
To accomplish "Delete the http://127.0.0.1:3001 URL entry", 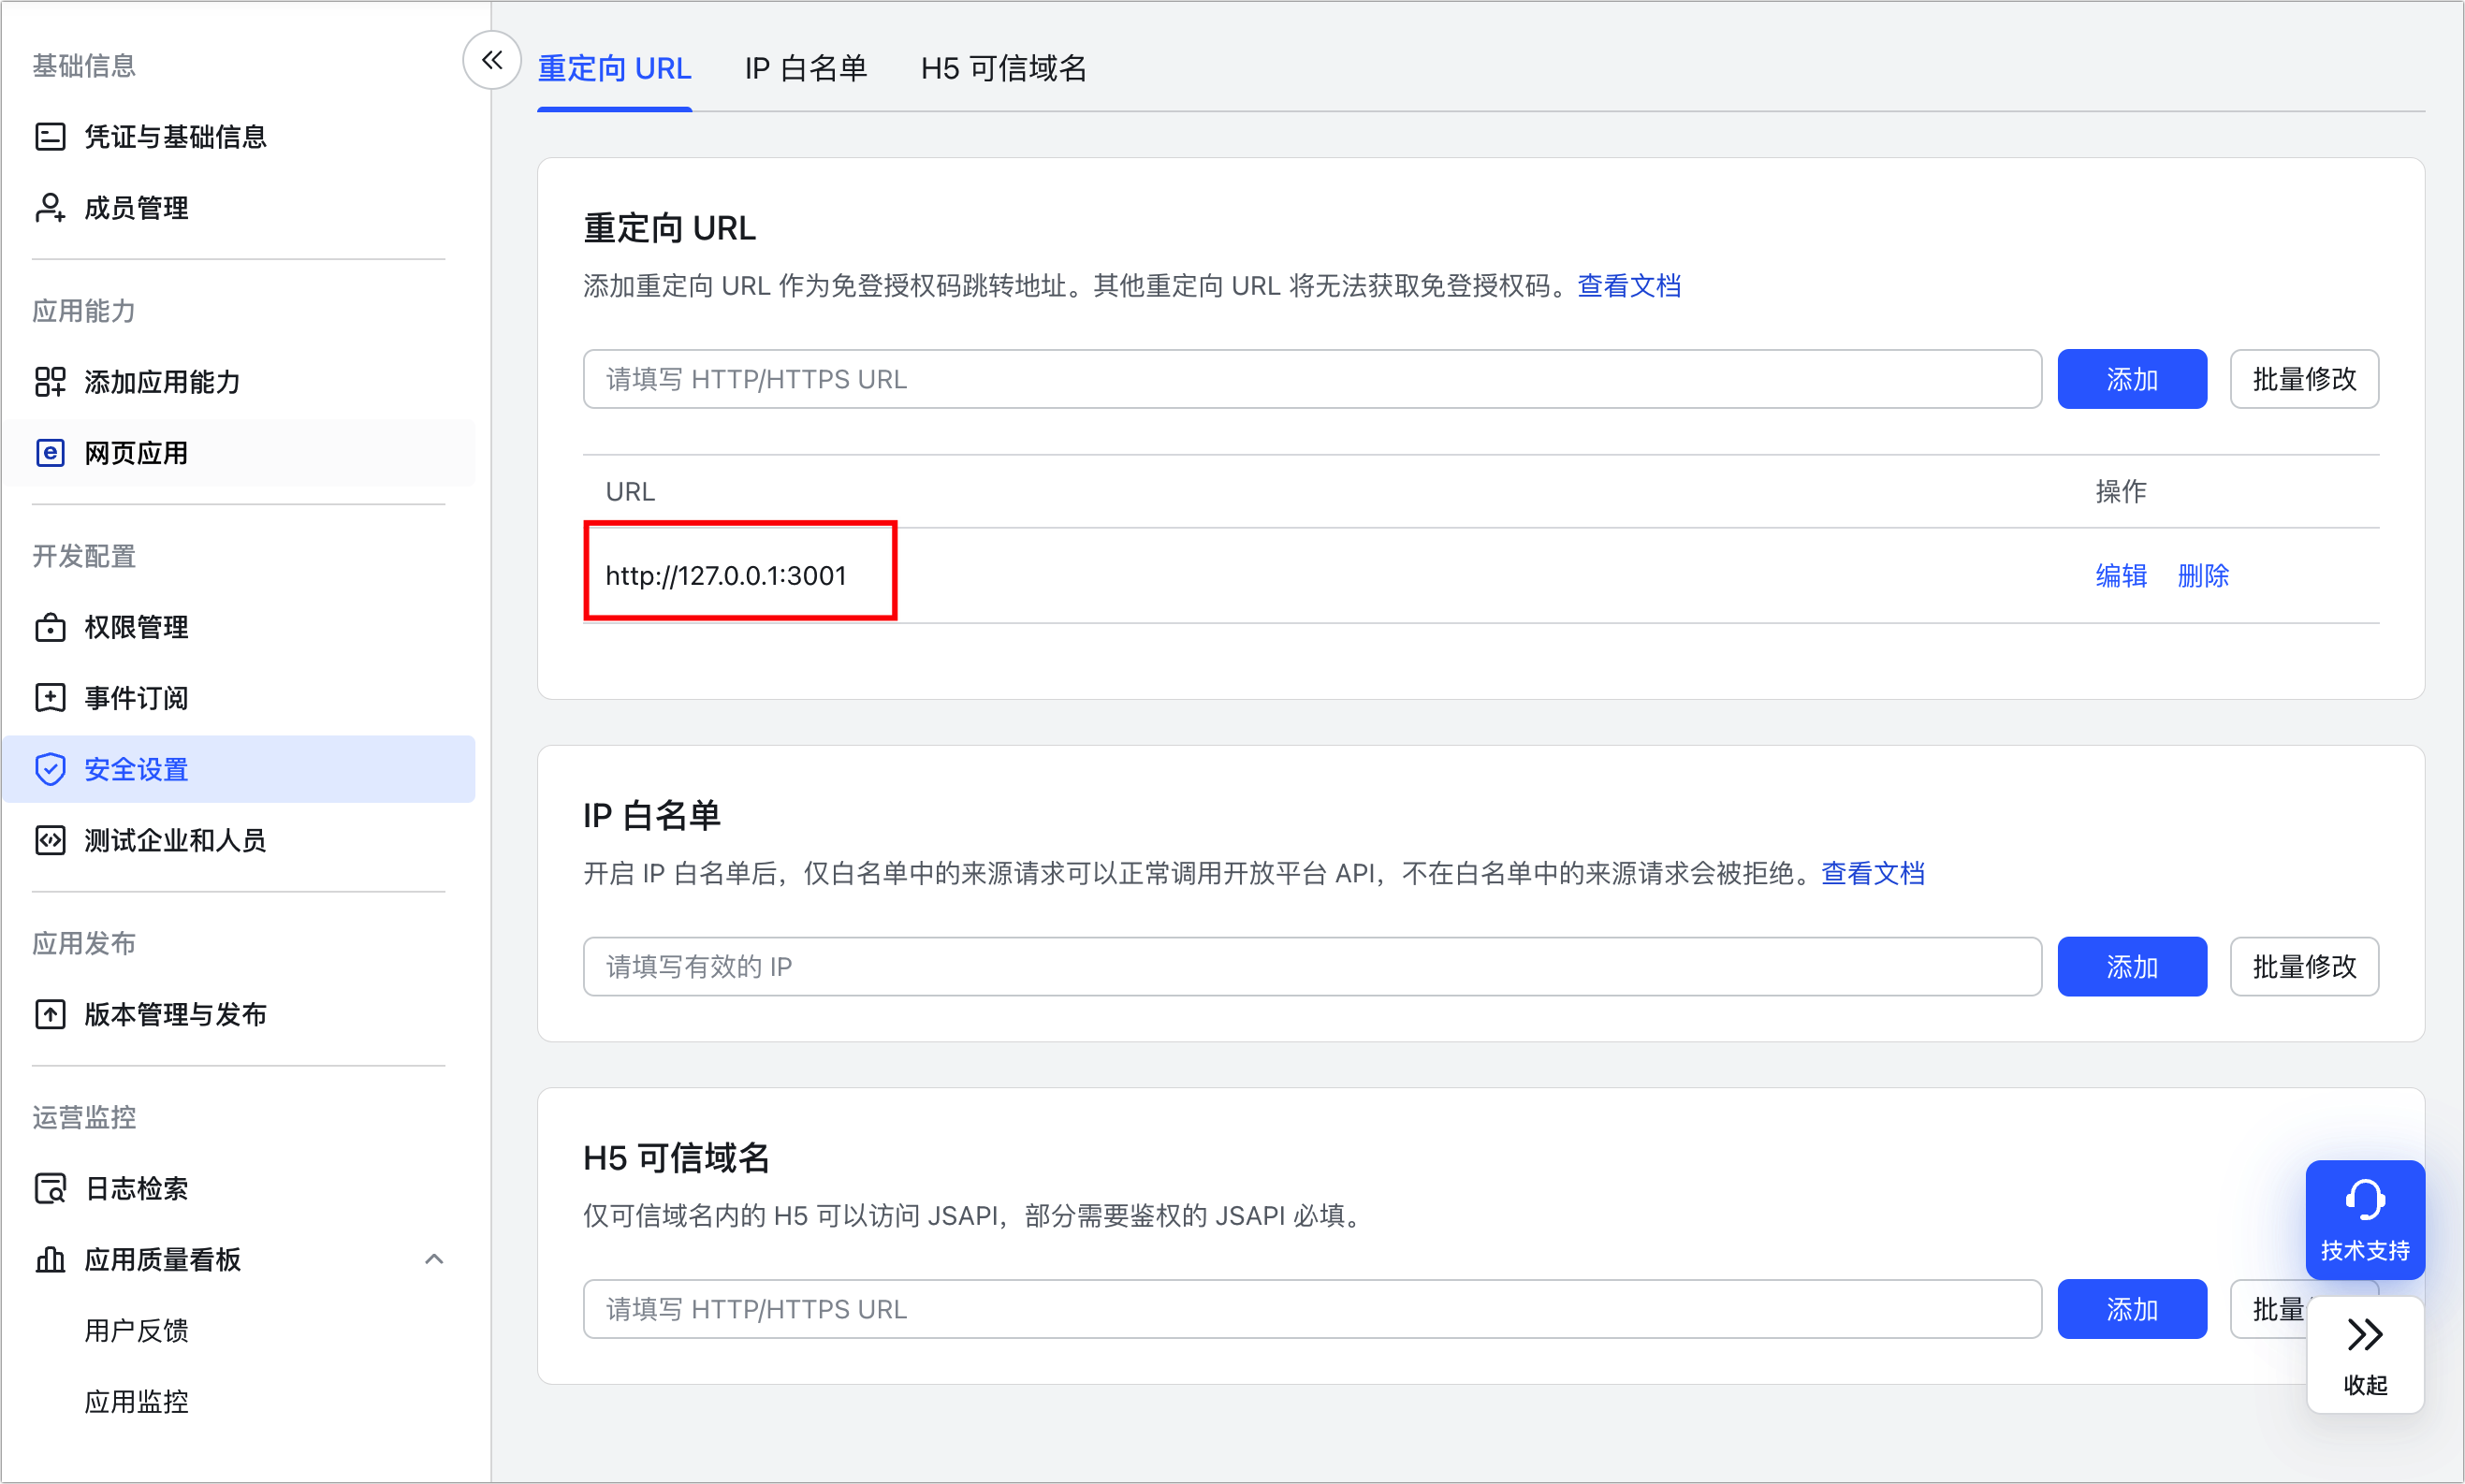I will tap(2203, 575).
